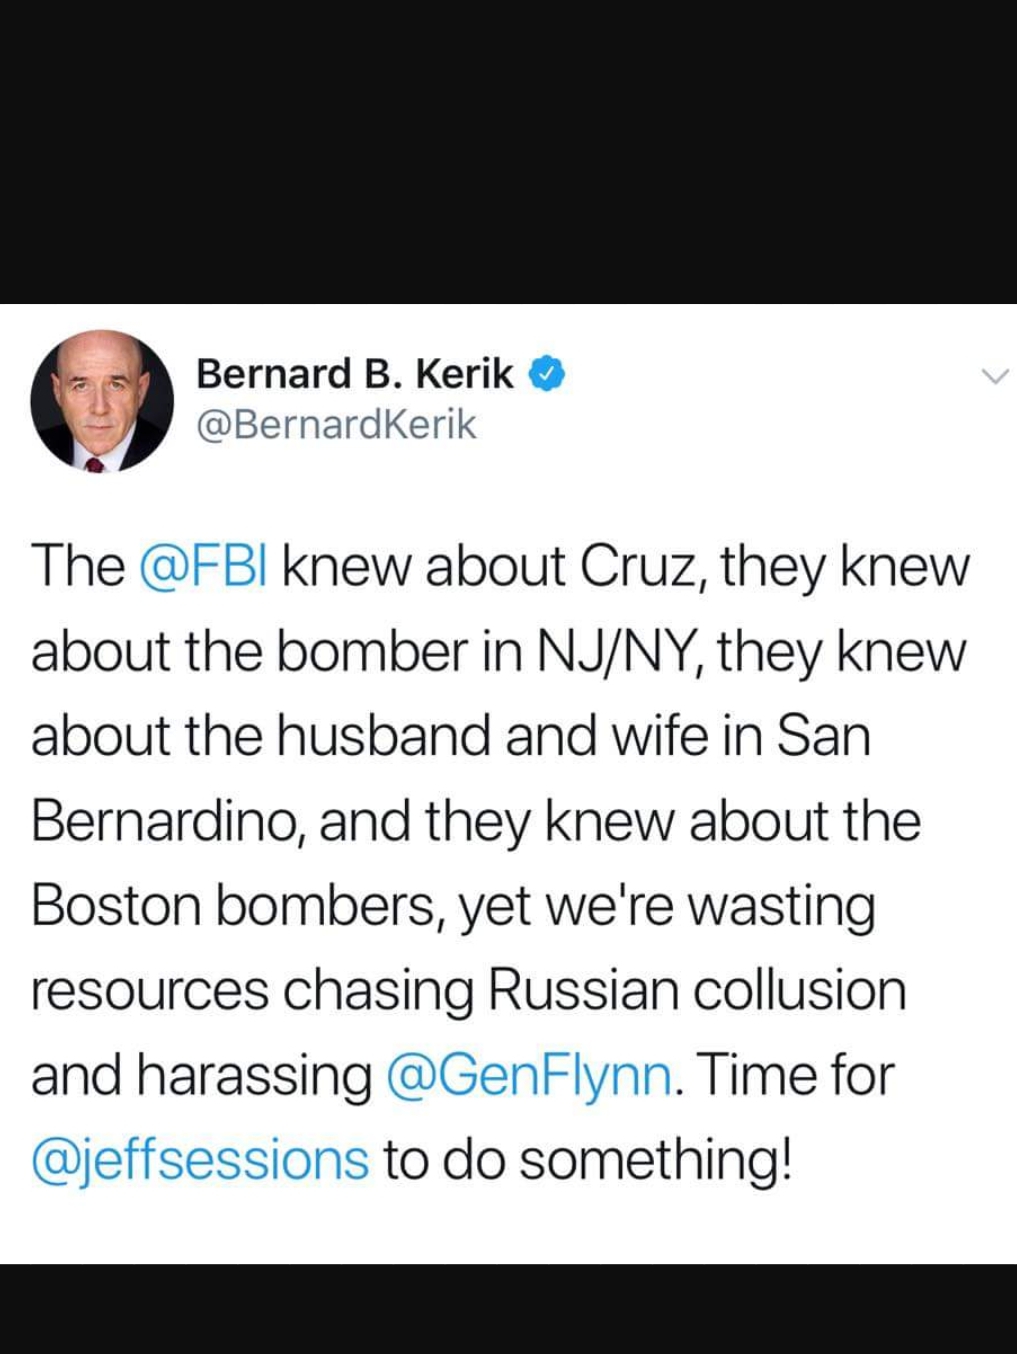Click the phrase "to do something!"
Viewport: 1017px width, 1354px height.
coord(588,1161)
